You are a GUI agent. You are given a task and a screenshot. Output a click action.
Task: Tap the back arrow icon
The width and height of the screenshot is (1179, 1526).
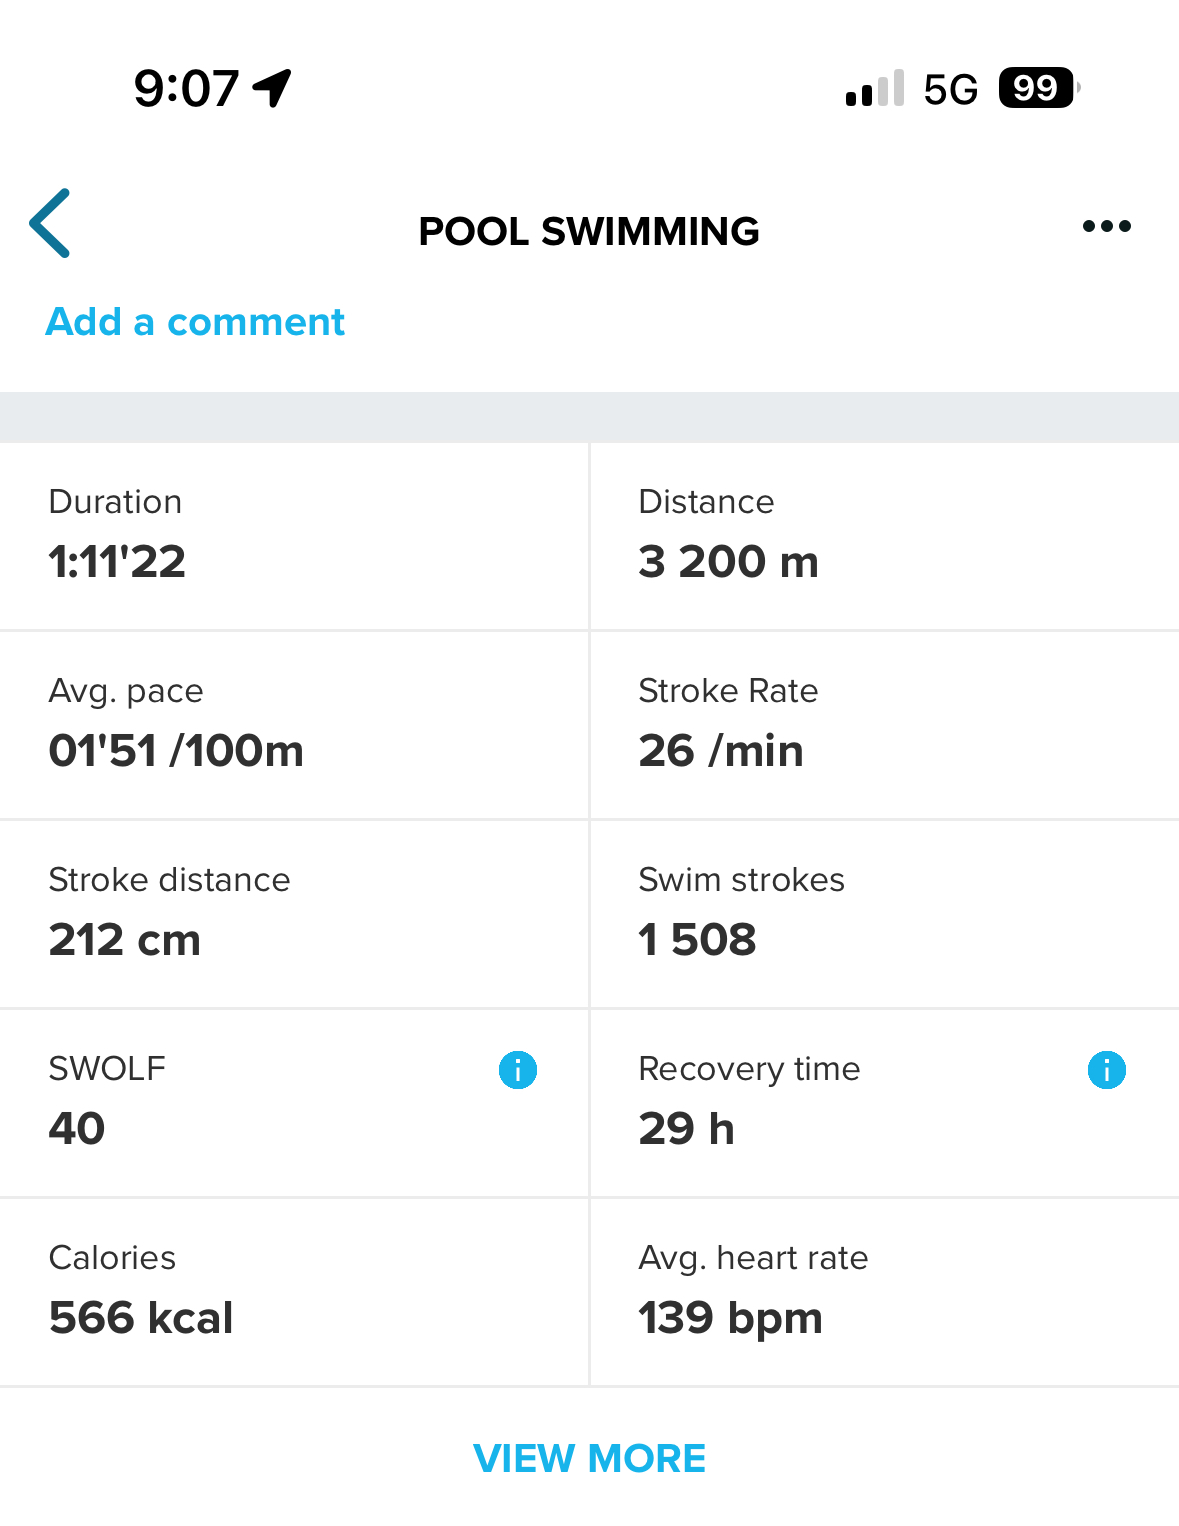tap(50, 224)
